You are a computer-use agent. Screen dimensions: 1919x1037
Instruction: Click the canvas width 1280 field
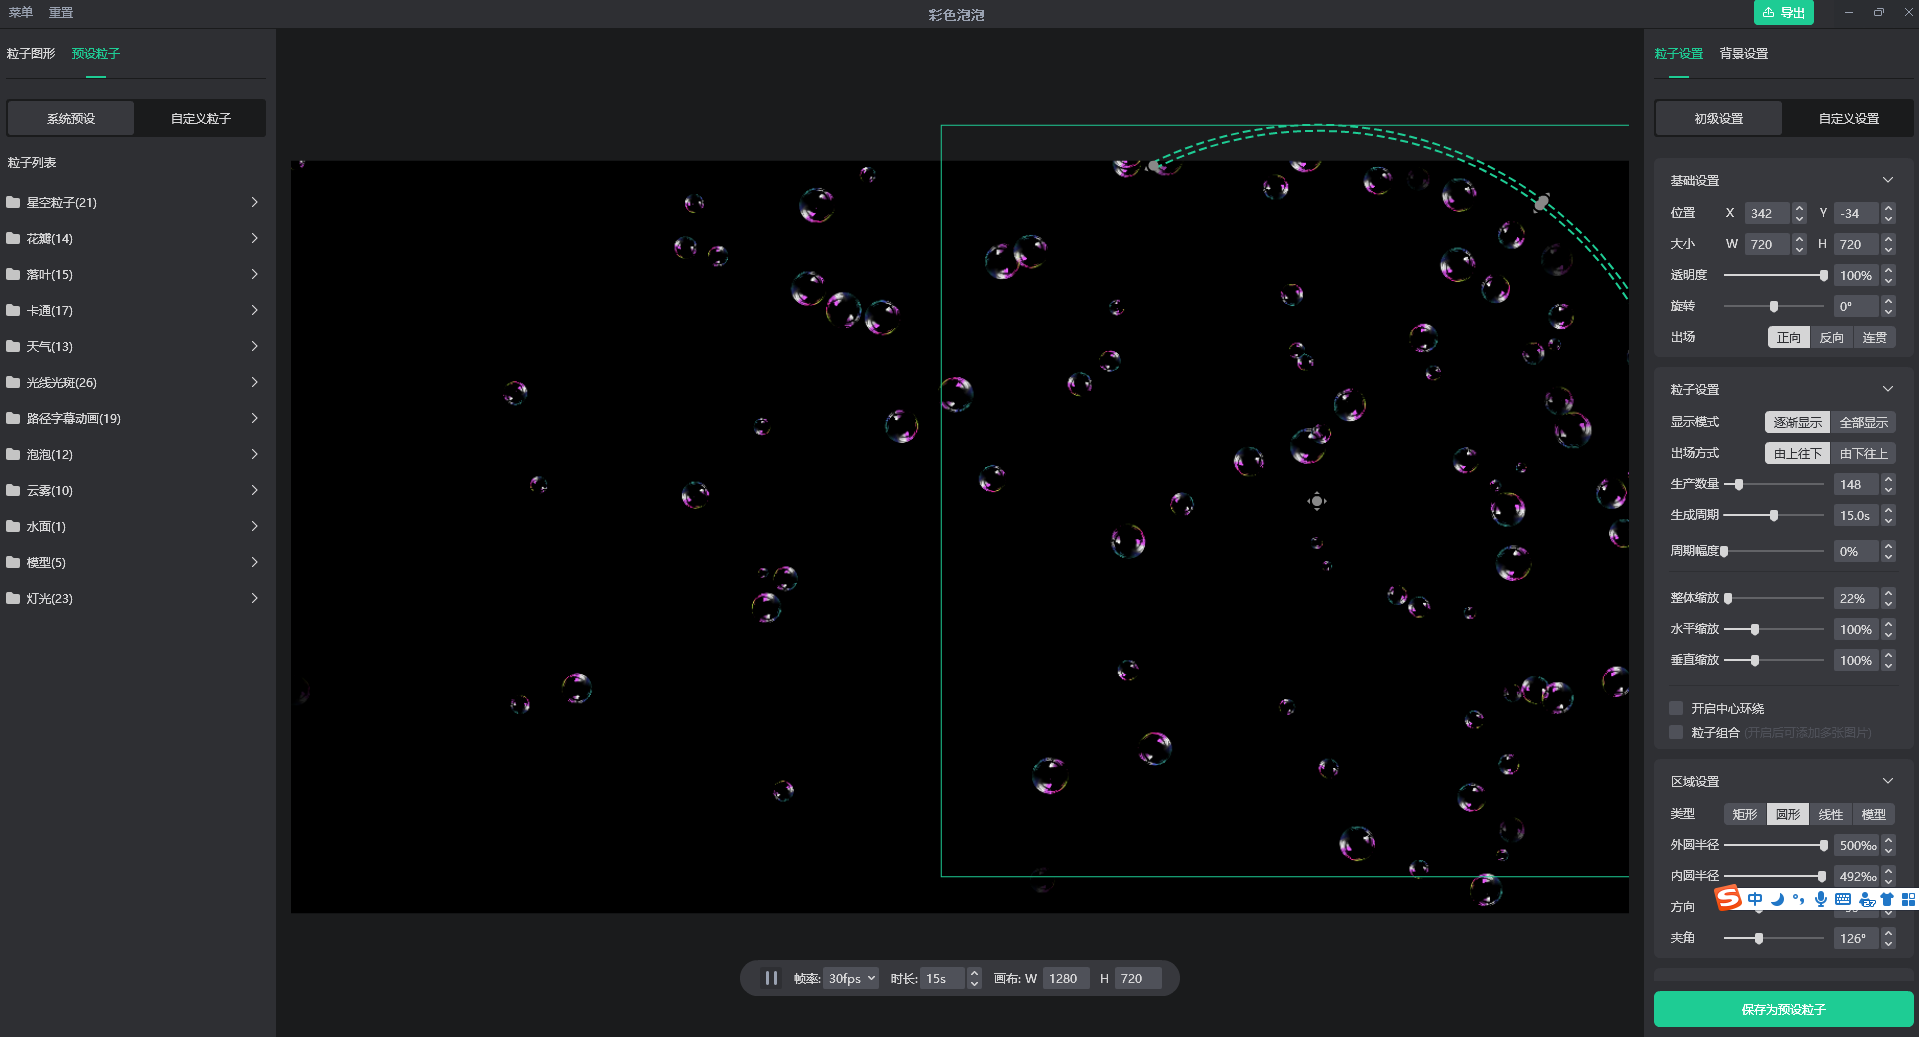click(x=1065, y=978)
